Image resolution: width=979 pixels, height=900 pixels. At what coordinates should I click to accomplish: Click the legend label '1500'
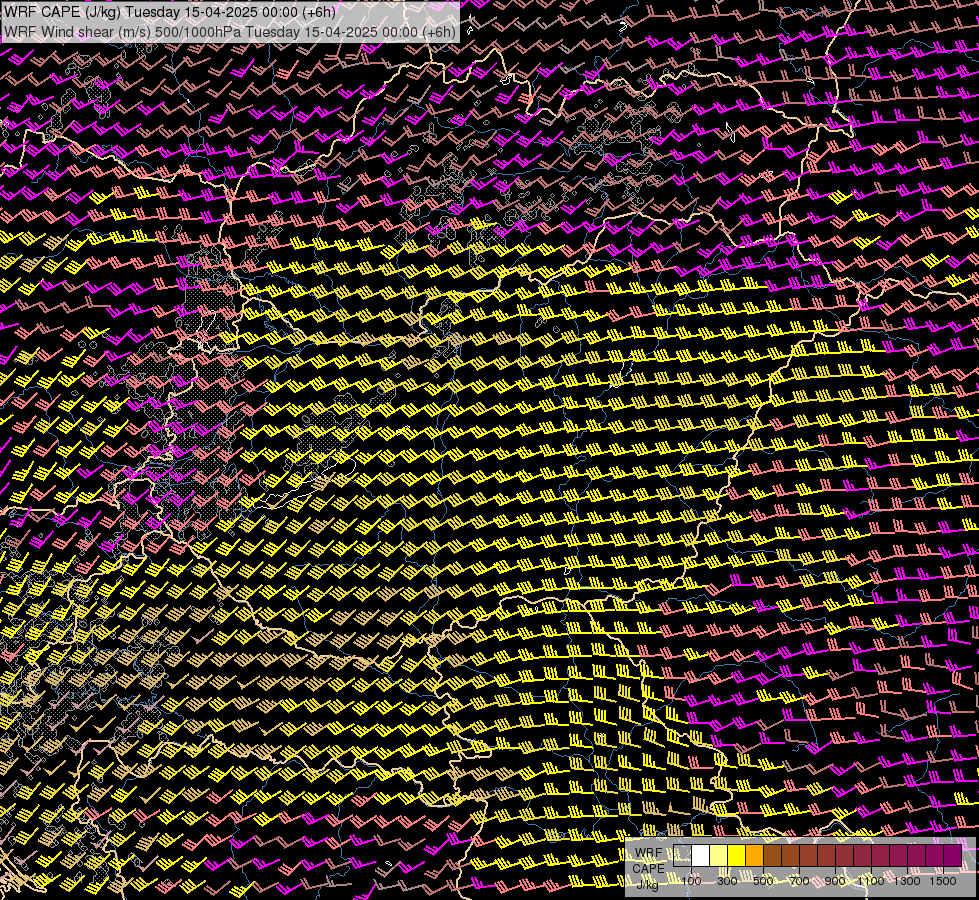pos(943,881)
